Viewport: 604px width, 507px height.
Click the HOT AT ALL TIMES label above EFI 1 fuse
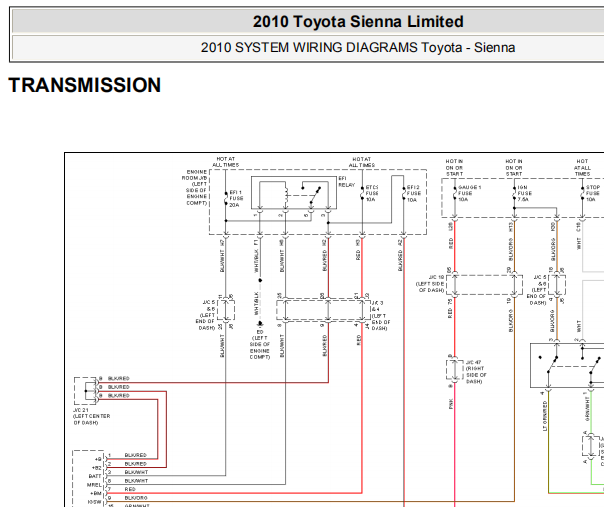pyautogui.click(x=226, y=162)
